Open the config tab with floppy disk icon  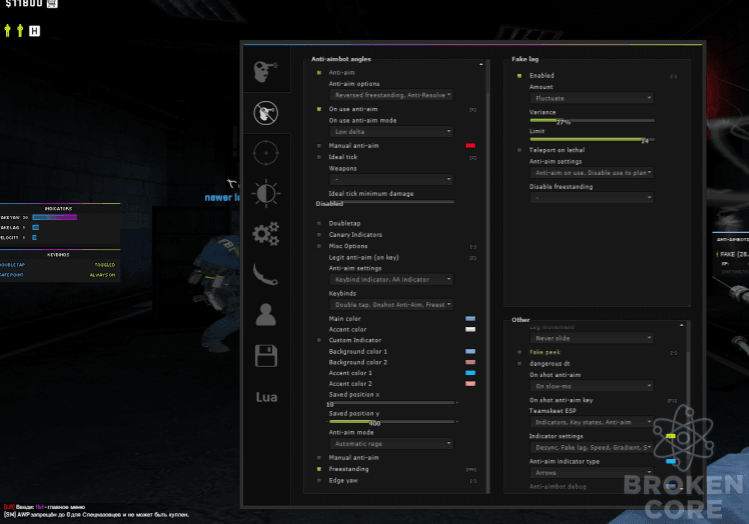pyautogui.click(x=266, y=356)
